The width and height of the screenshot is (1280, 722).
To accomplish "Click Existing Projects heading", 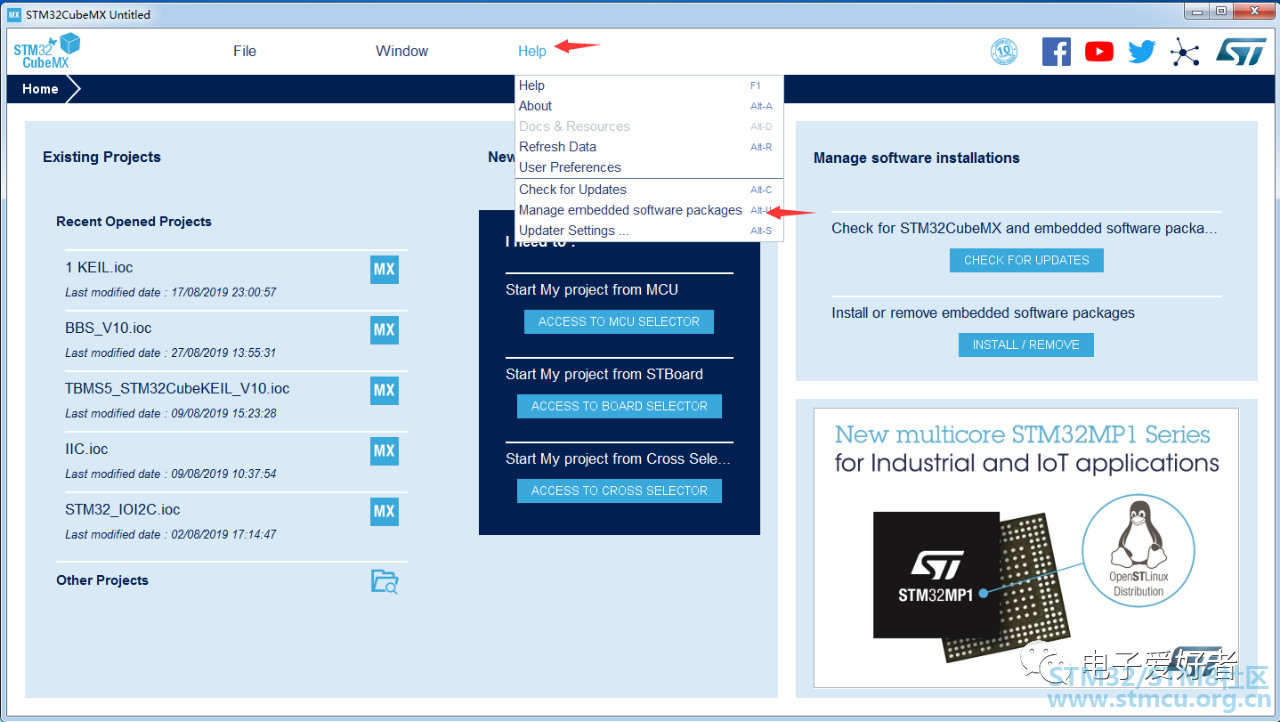I will click(x=102, y=157).
